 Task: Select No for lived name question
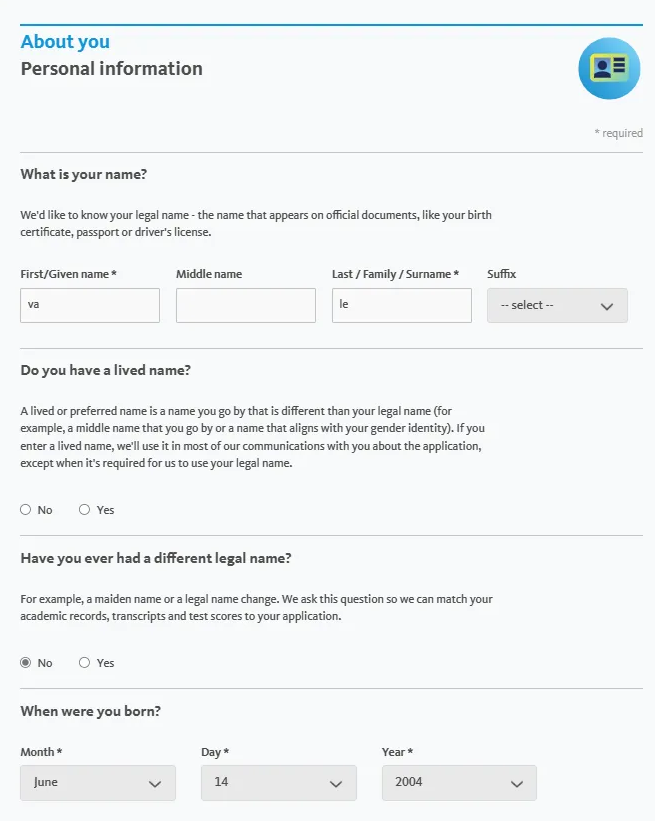tap(26, 510)
